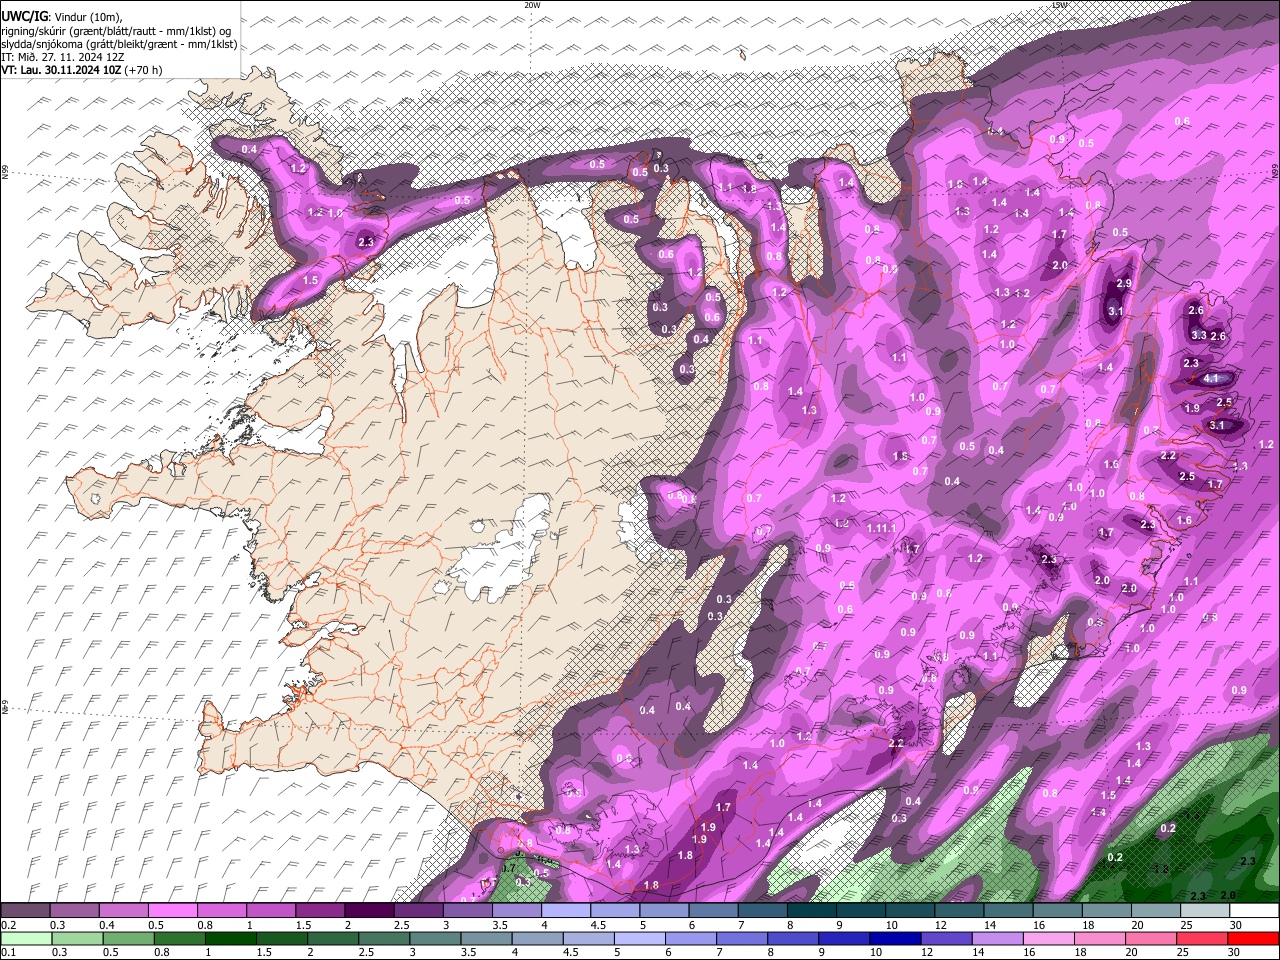Click the '20W' longitude label at top
The image size is (1280, 960).
pos(532,5)
